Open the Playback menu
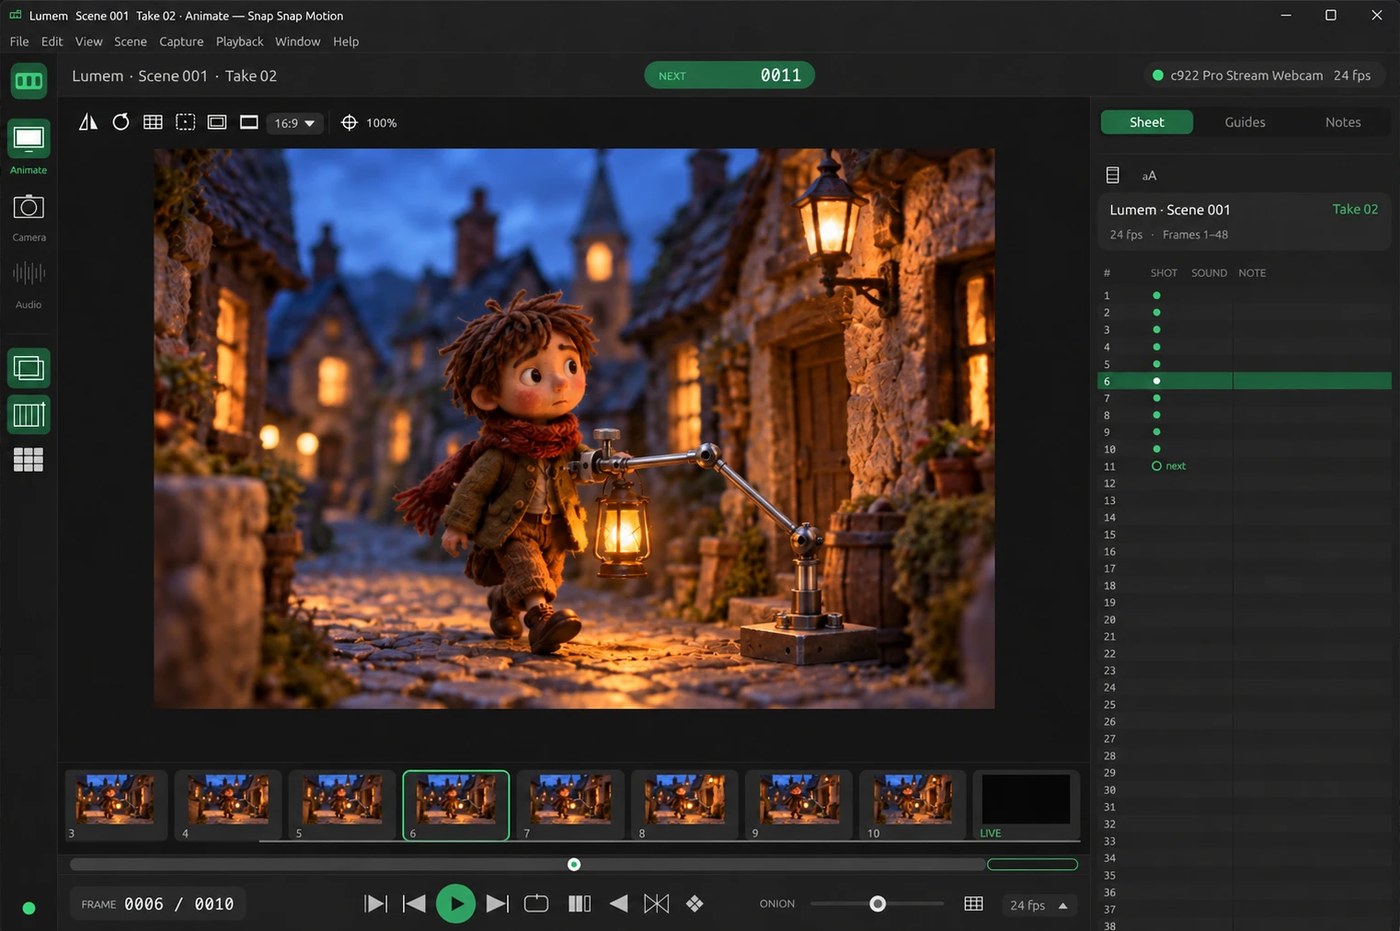Image resolution: width=1400 pixels, height=931 pixels. (239, 41)
